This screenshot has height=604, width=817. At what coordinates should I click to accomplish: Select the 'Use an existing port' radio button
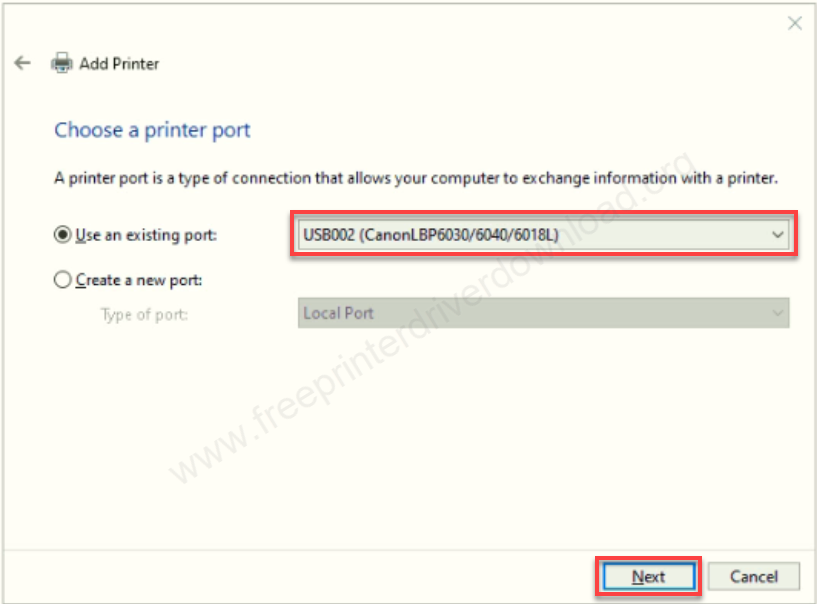point(63,235)
